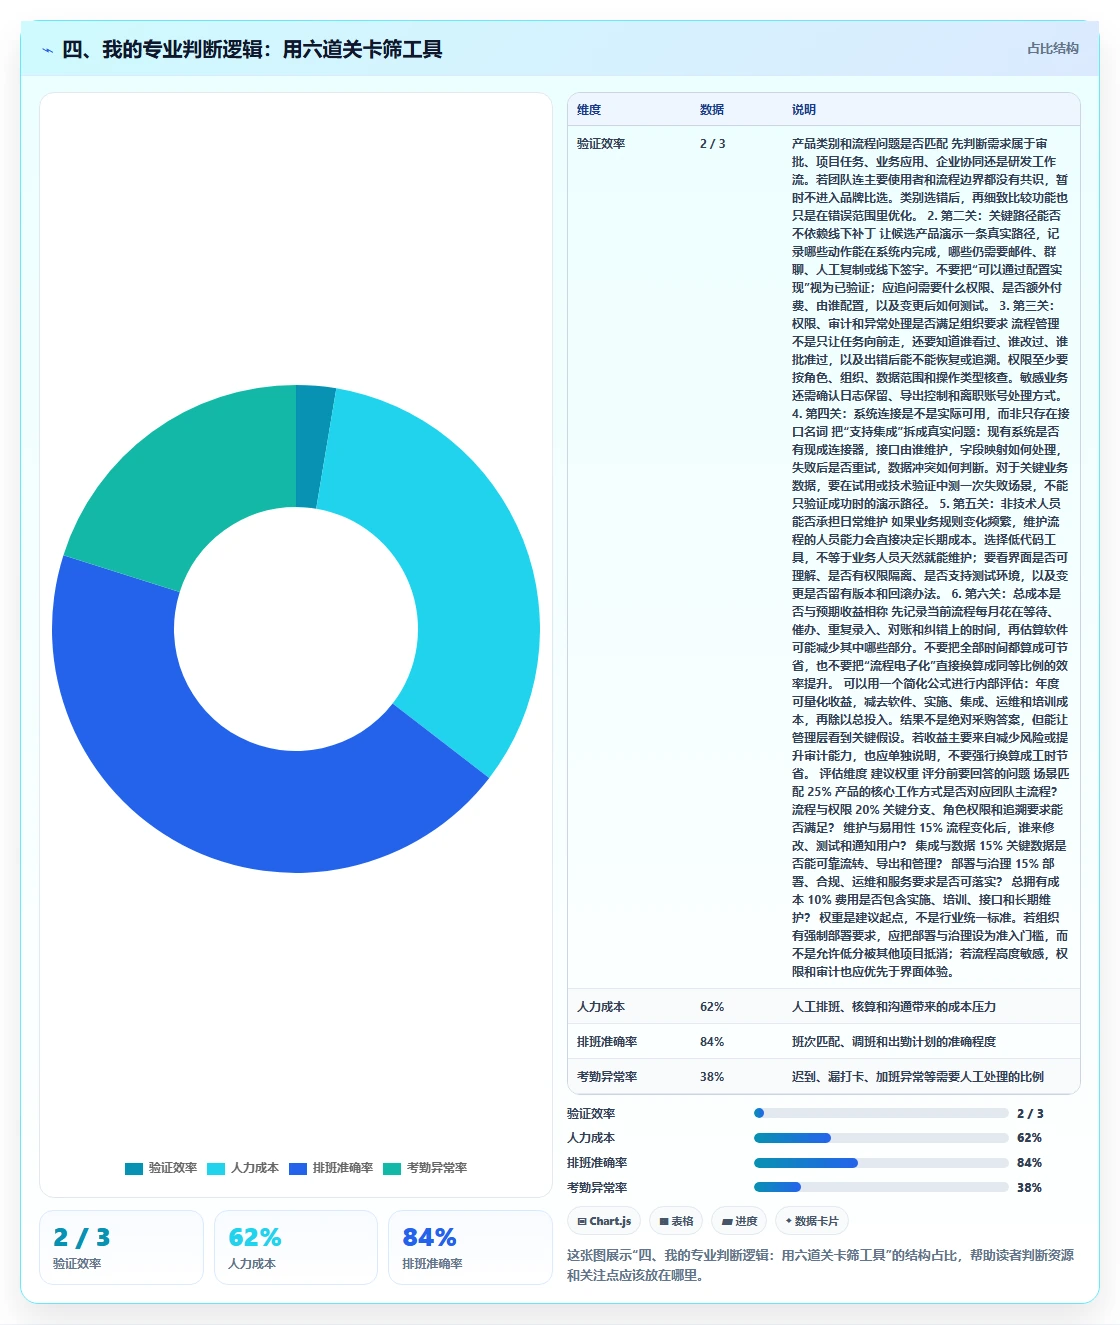Open the 2 / 3 验证效率 stat card
Image resolution: width=1120 pixels, height=1325 pixels.
pyautogui.click(x=121, y=1248)
